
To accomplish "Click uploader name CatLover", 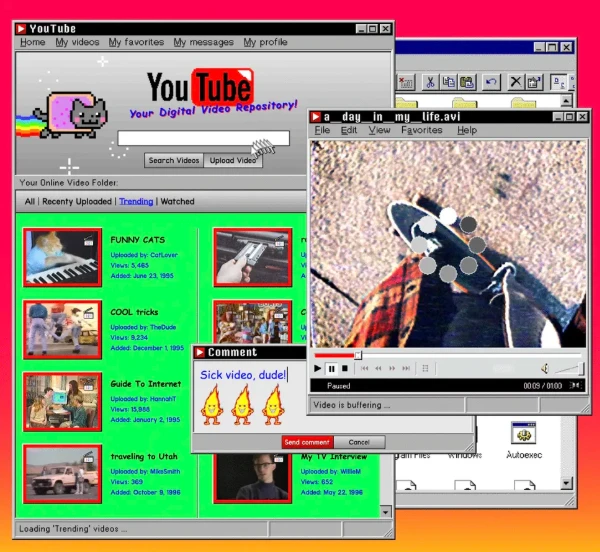I will pos(164,255).
